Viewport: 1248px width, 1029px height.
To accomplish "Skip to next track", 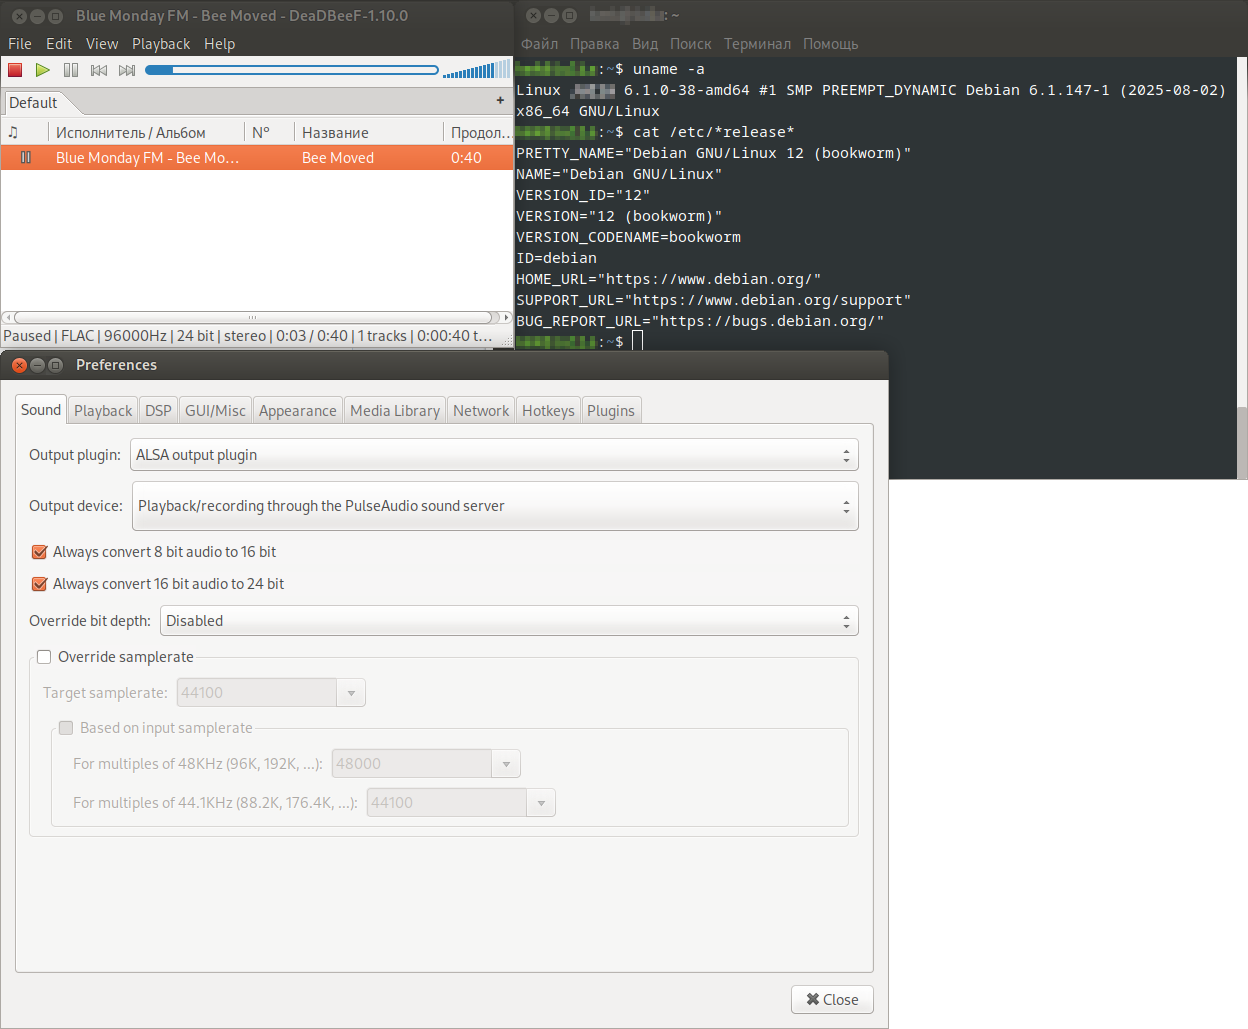I will [127, 70].
